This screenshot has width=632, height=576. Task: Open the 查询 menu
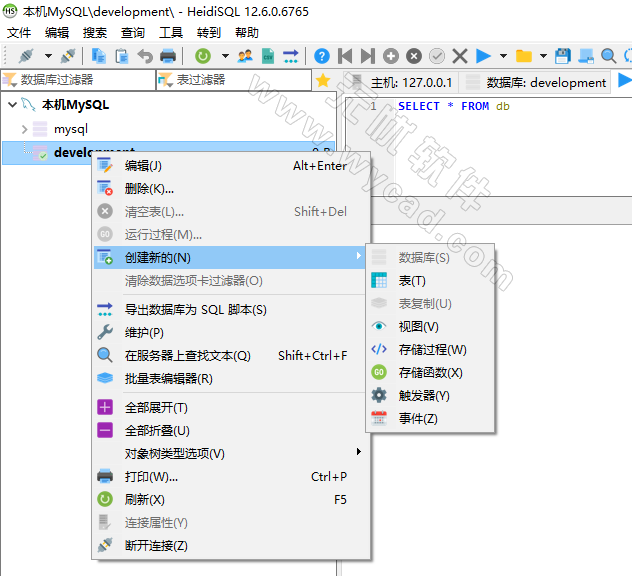(133, 33)
